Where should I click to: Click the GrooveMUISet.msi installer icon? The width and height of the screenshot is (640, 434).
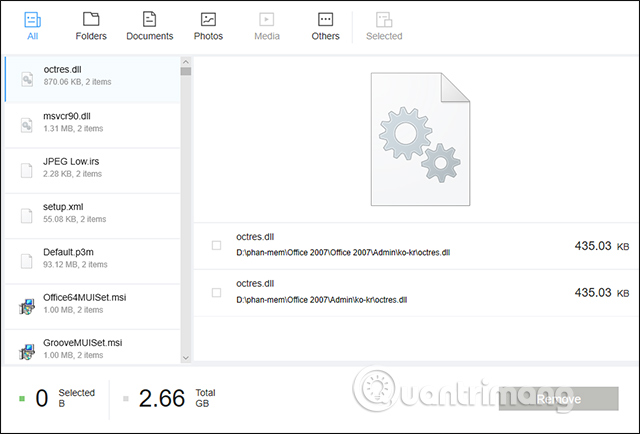(27, 349)
